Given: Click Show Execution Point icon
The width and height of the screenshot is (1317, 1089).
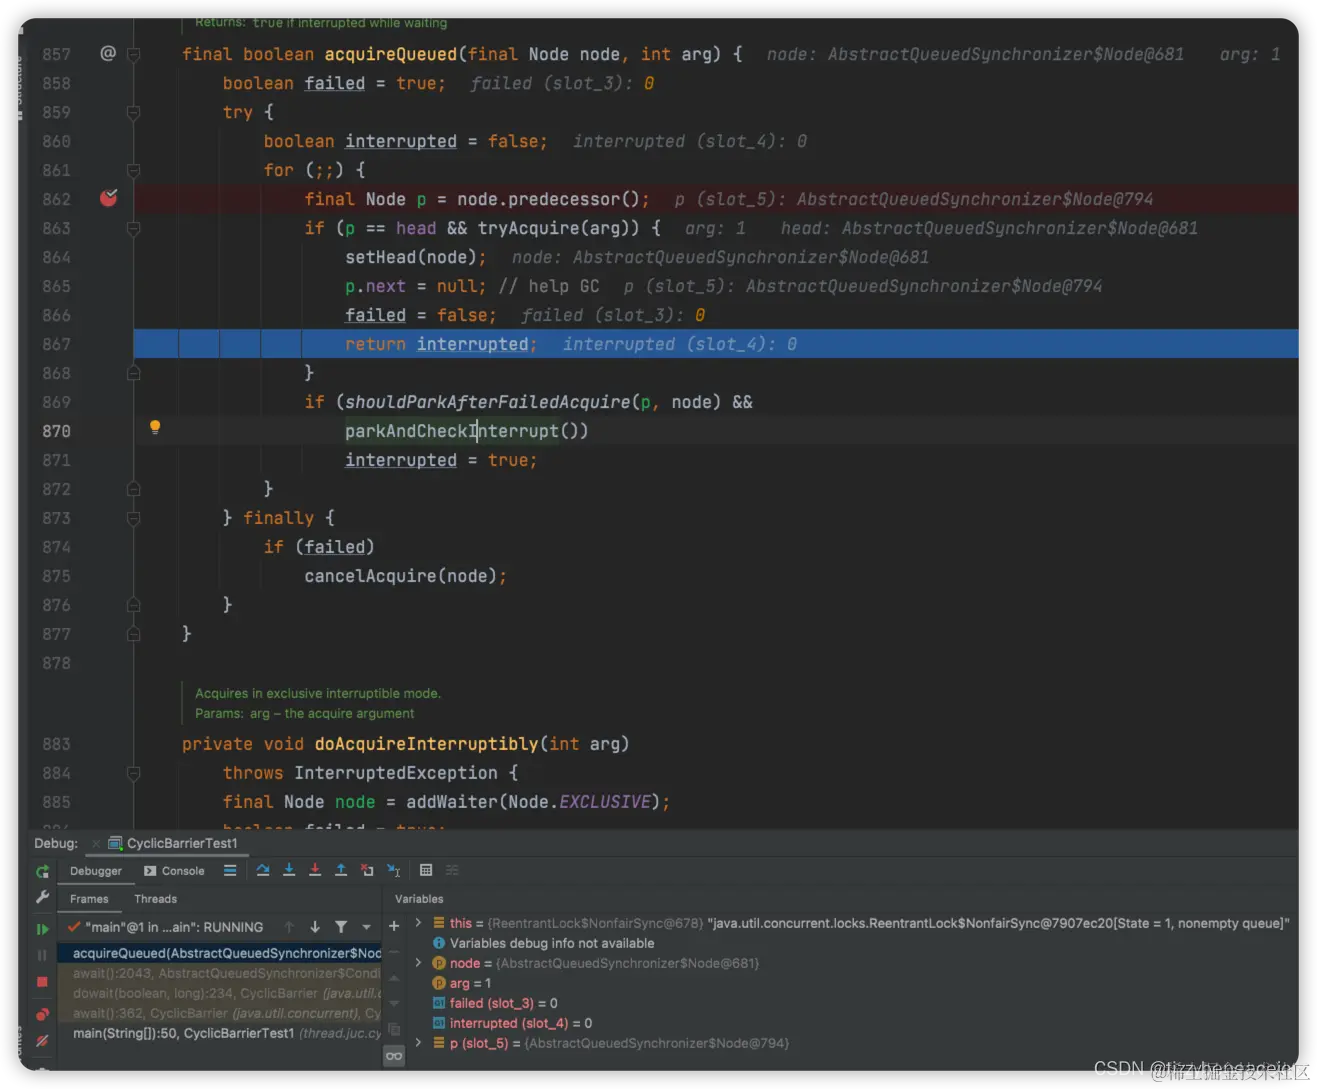Looking at the screenshot, I should click(230, 870).
